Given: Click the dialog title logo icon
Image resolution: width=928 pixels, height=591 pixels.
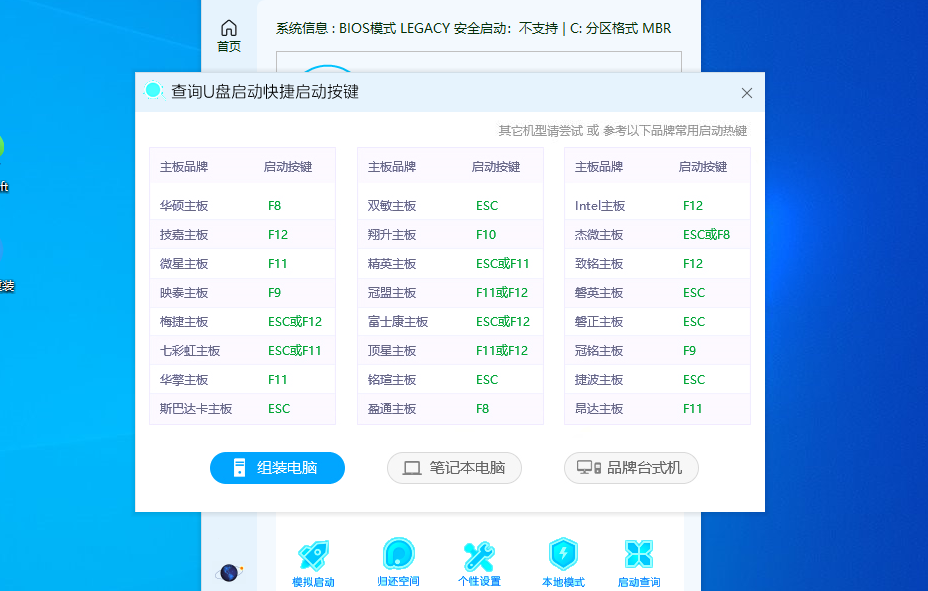Looking at the screenshot, I should [x=153, y=91].
